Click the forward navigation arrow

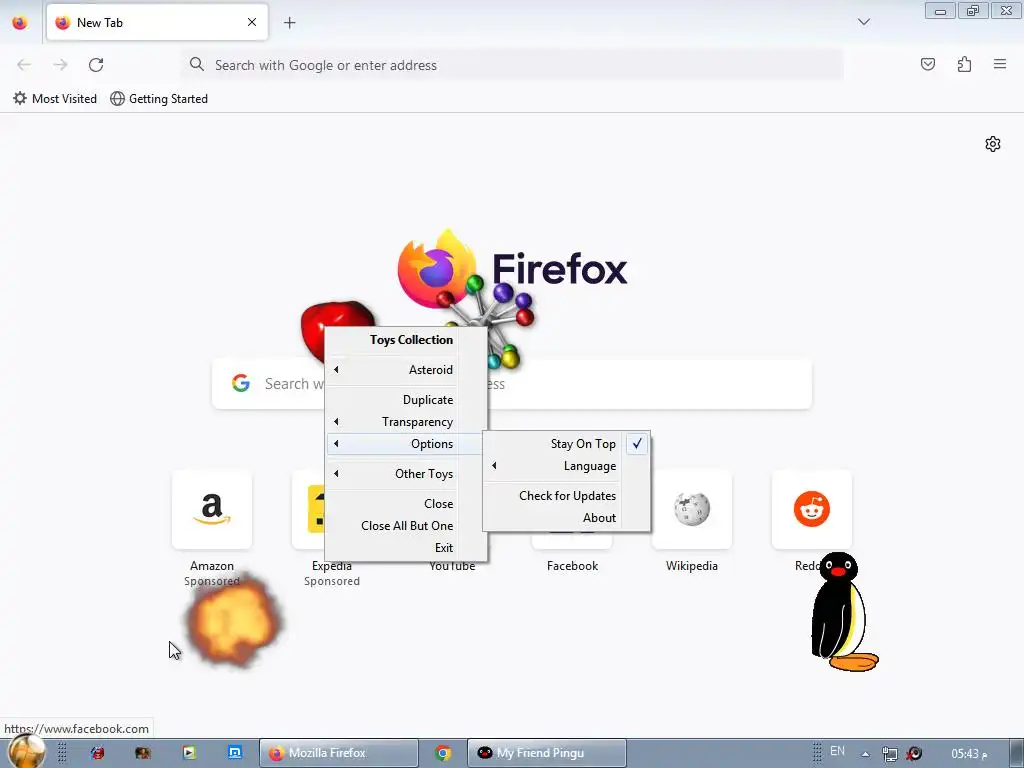pyautogui.click(x=60, y=65)
